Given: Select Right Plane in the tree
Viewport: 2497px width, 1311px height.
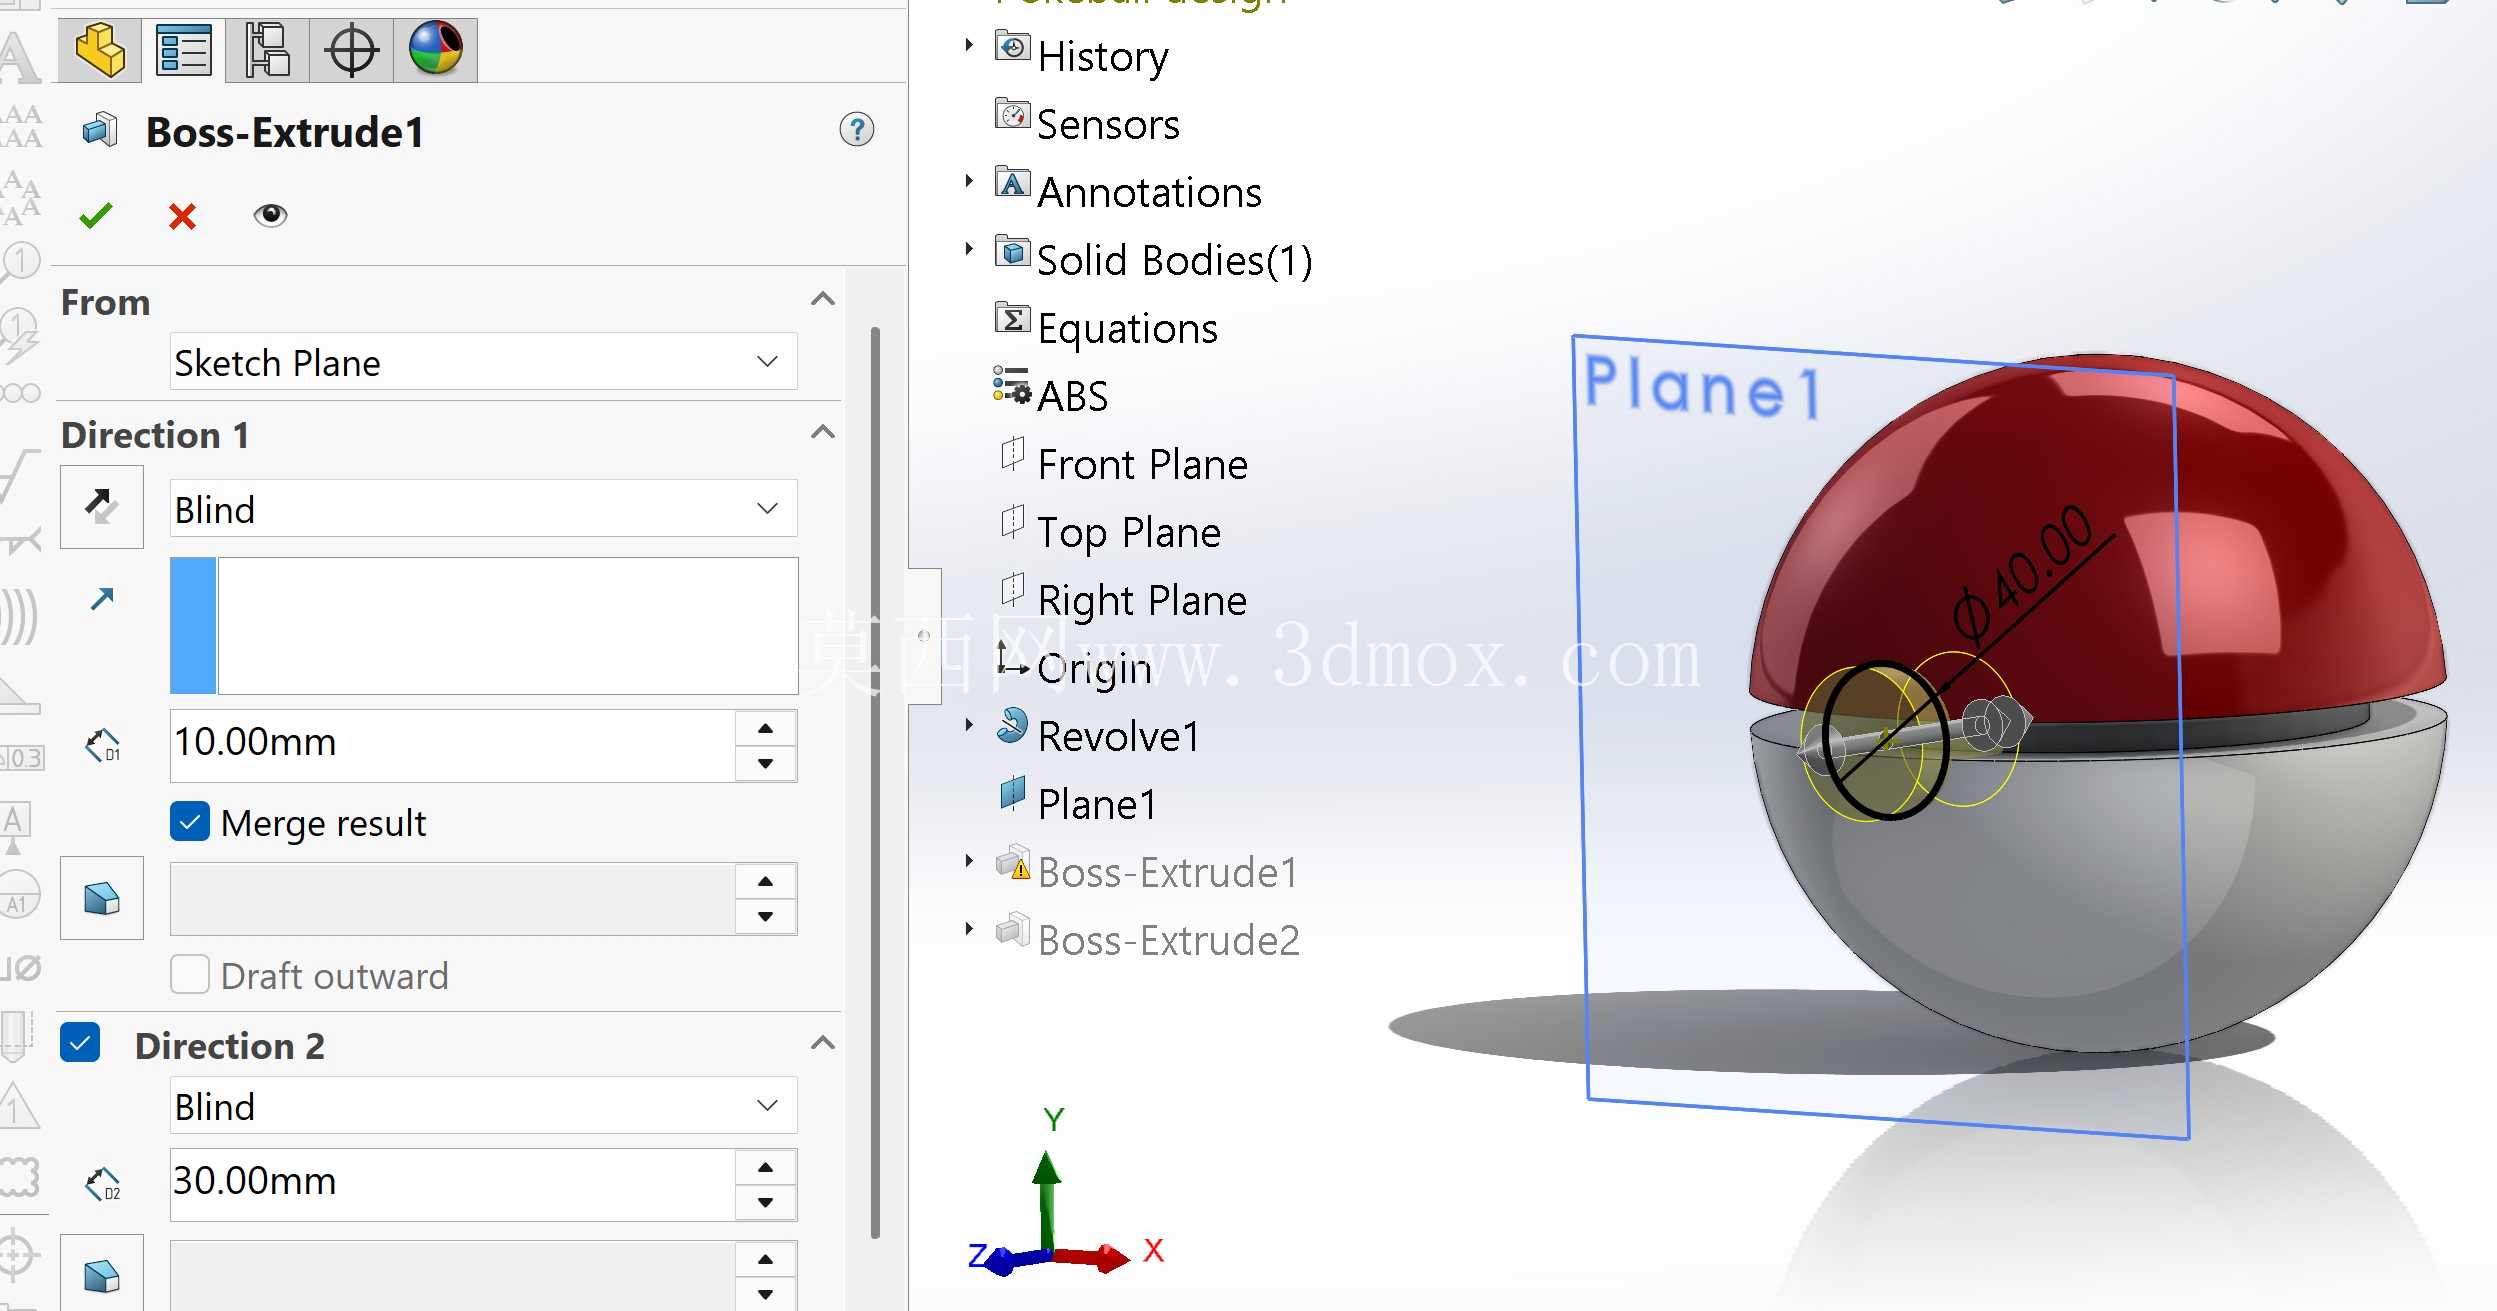Looking at the screenshot, I should pos(1143,600).
